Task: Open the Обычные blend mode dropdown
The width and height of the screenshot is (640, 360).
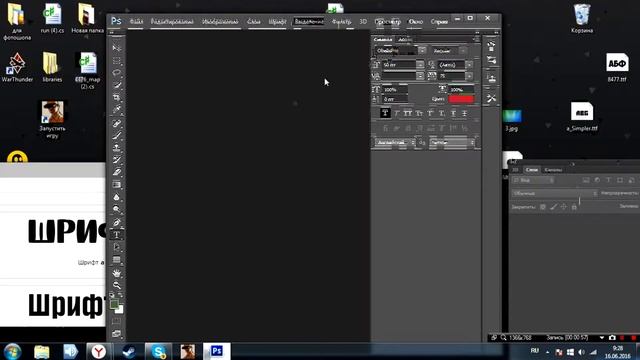Action: coord(555,193)
